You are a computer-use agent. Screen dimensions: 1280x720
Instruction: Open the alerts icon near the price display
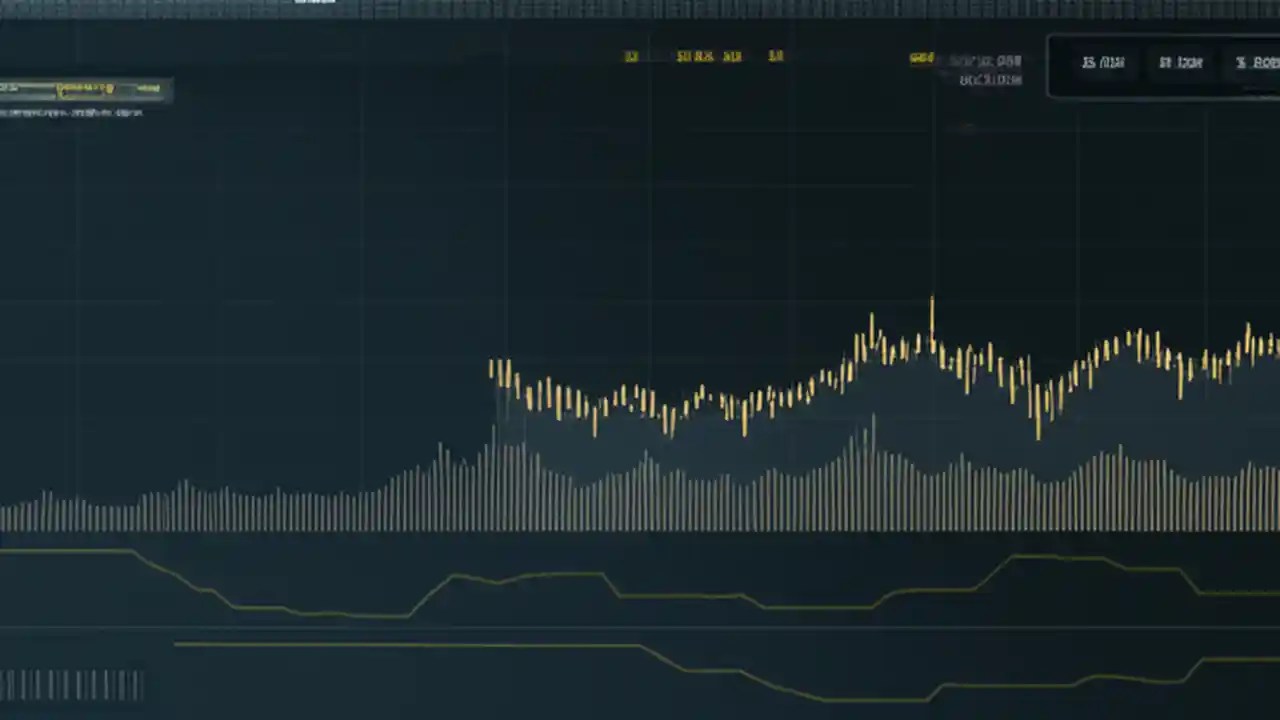(x=777, y=57)
